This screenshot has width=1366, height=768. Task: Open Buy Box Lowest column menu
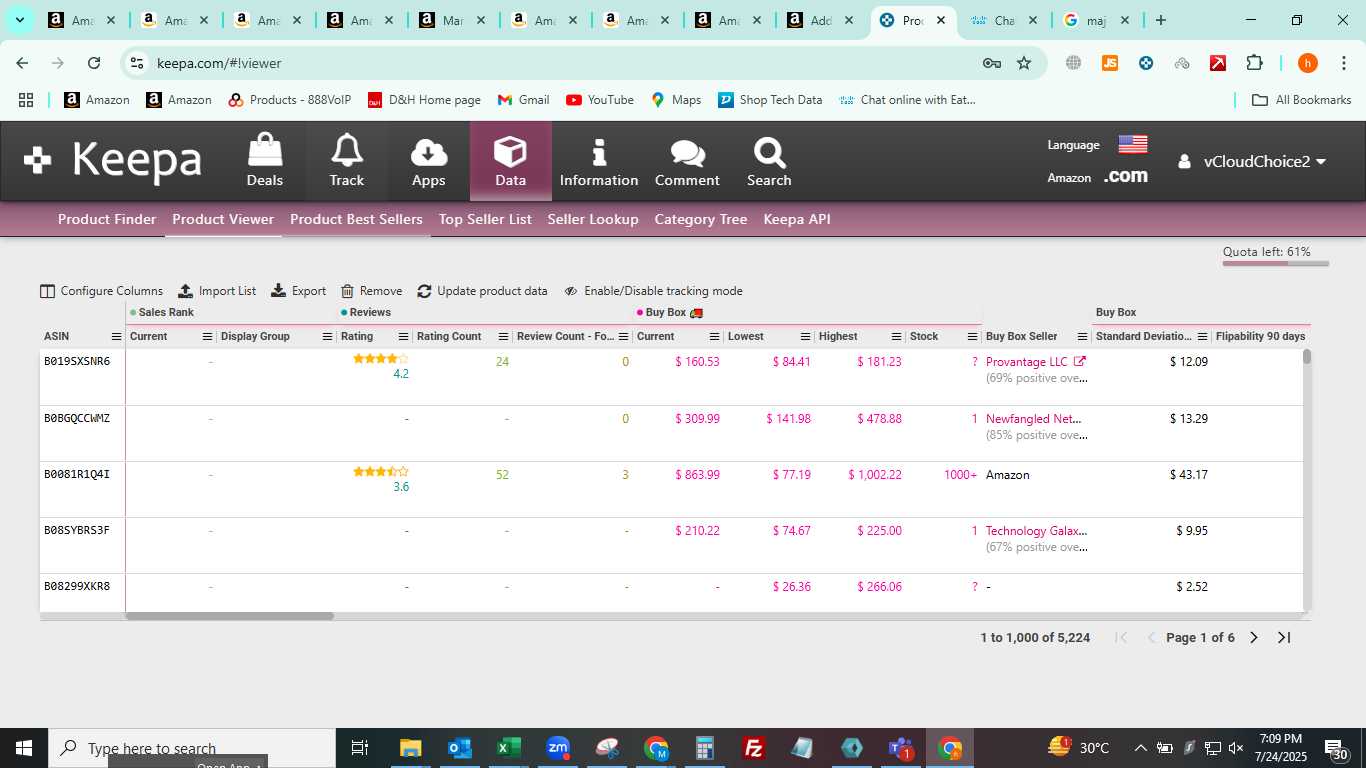[806, 337]
